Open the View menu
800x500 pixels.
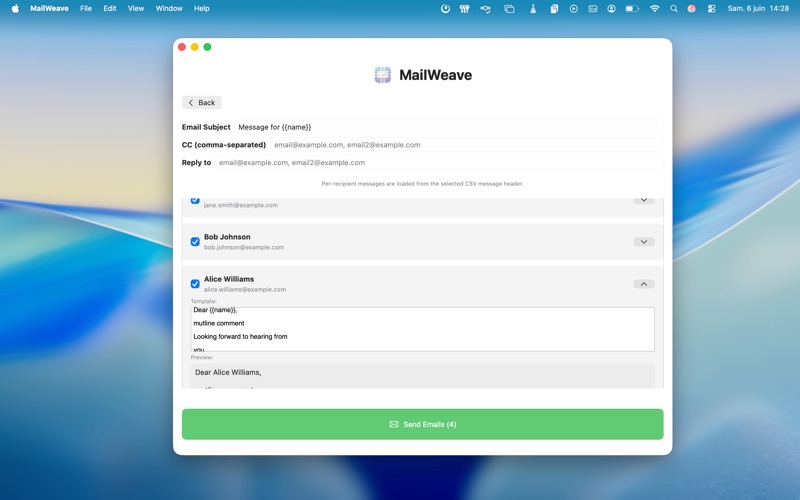click(x=136, y=8)
